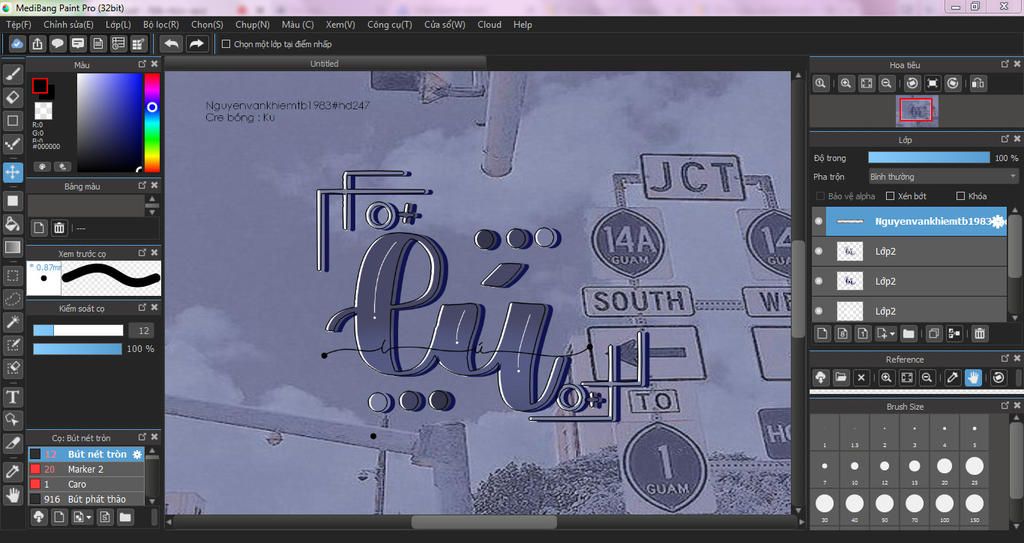Undock the Lớp layer panel
1024x543 pixels.
1005,139
